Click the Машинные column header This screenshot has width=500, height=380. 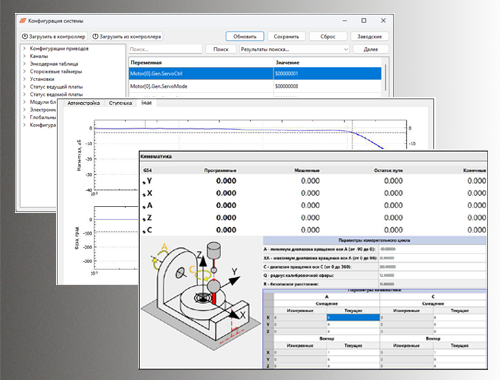pyautogui.click(x=307, y=170)
